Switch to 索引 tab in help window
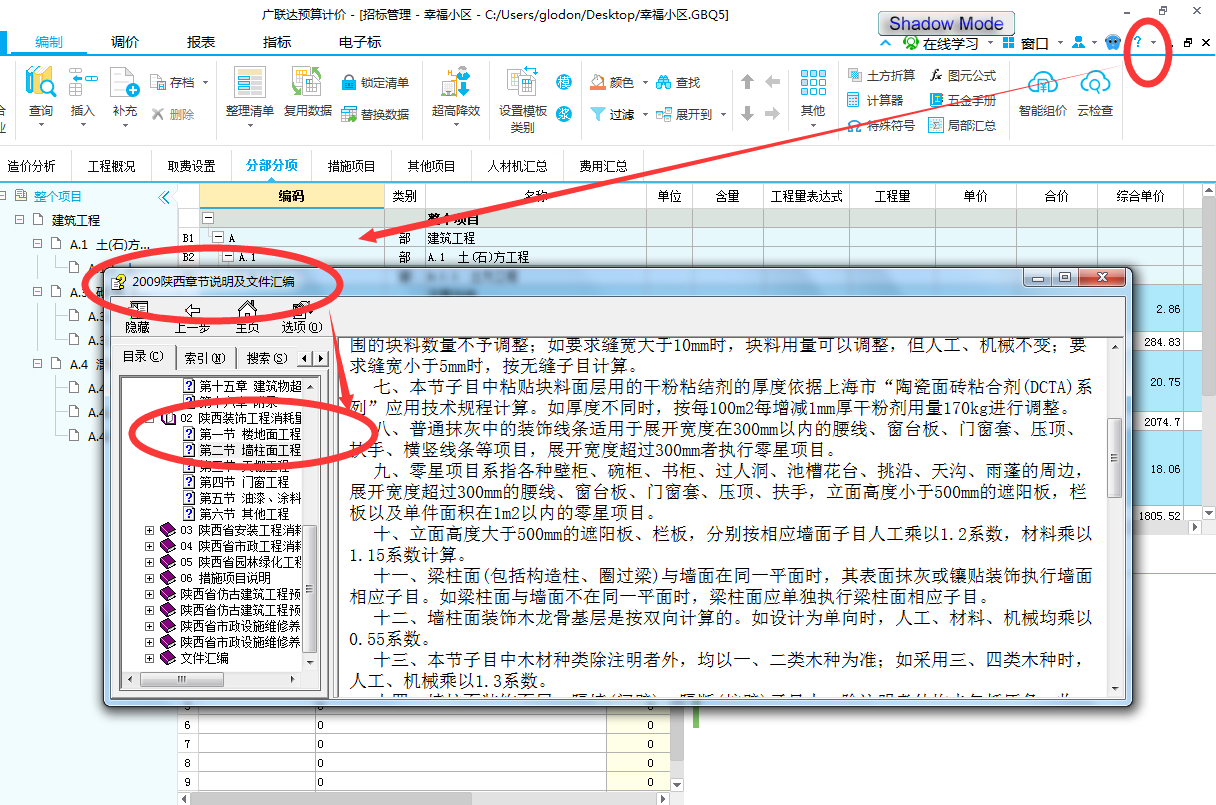This screenshot has width=1216, height=805. [x=207, y=357]
